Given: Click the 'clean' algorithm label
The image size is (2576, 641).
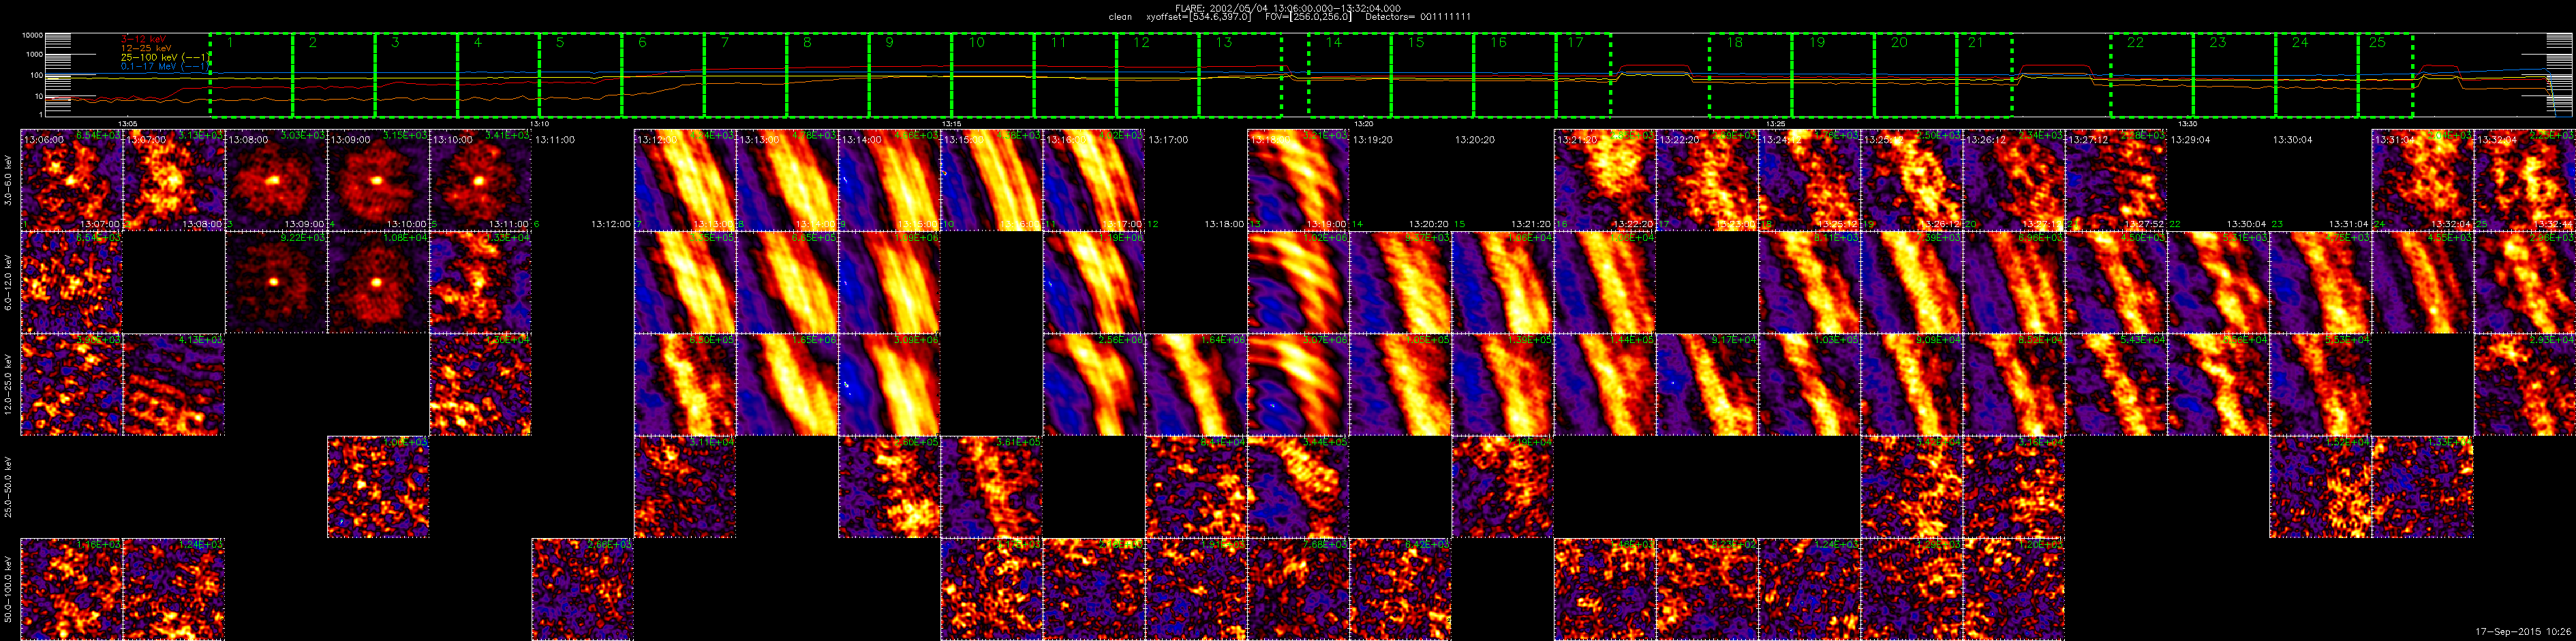Looking at the screenshot, I should [1120, 17].
